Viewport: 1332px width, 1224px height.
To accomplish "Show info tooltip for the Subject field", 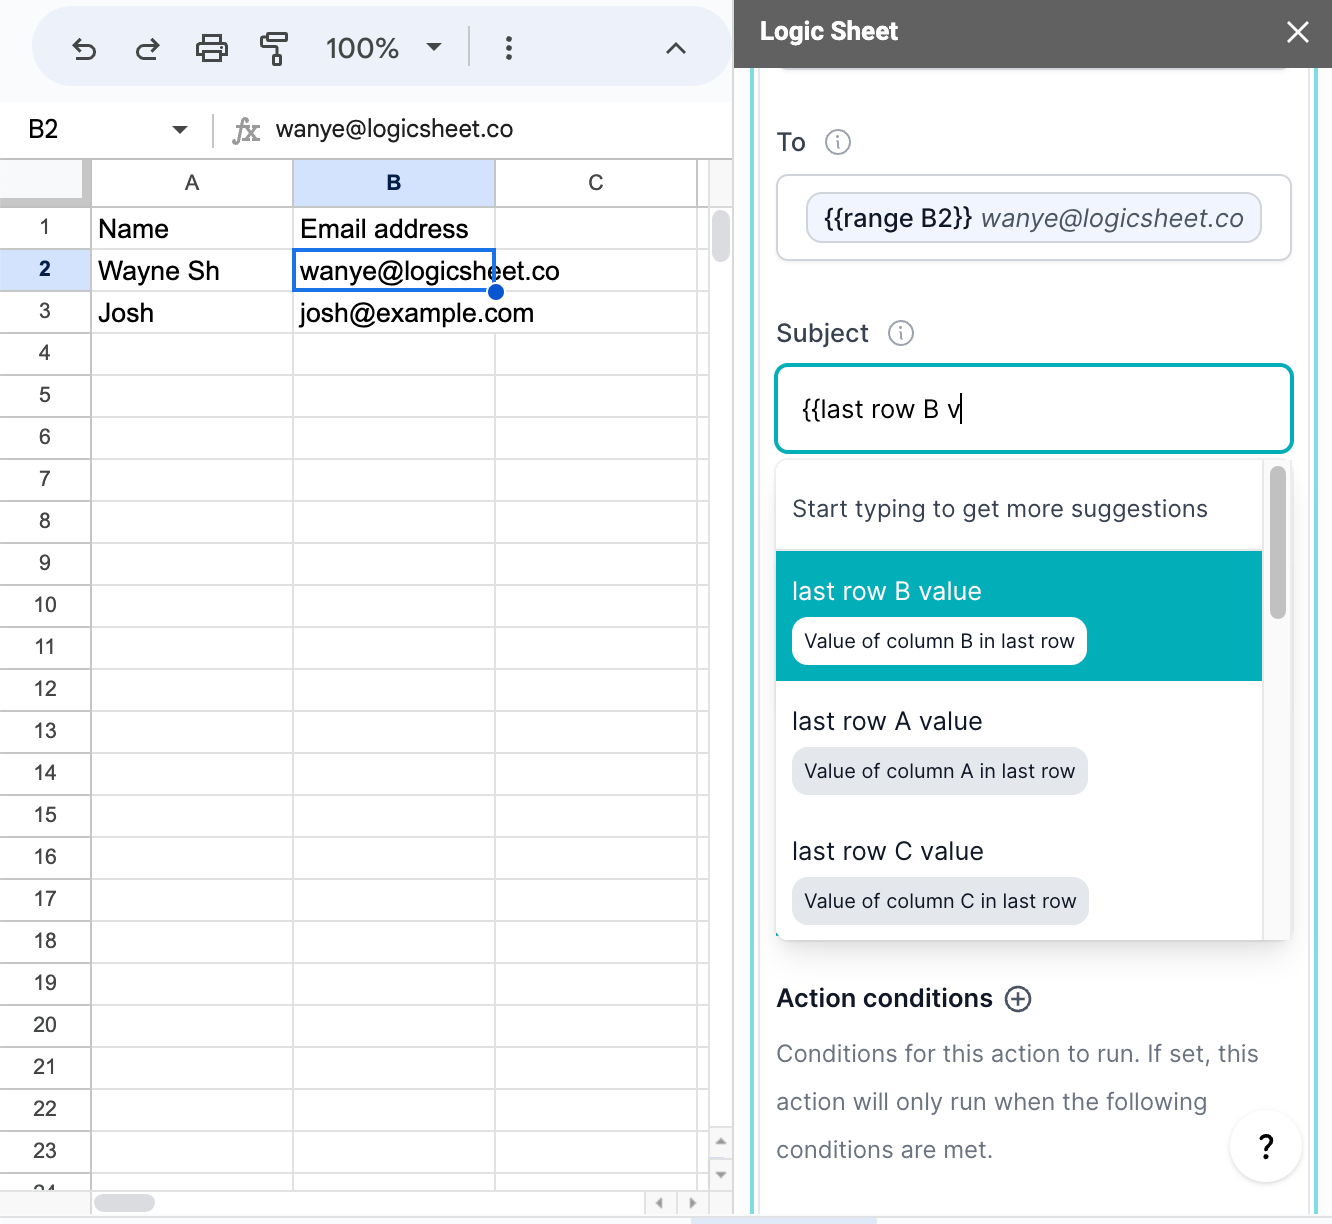I will [x=899, y=334].
